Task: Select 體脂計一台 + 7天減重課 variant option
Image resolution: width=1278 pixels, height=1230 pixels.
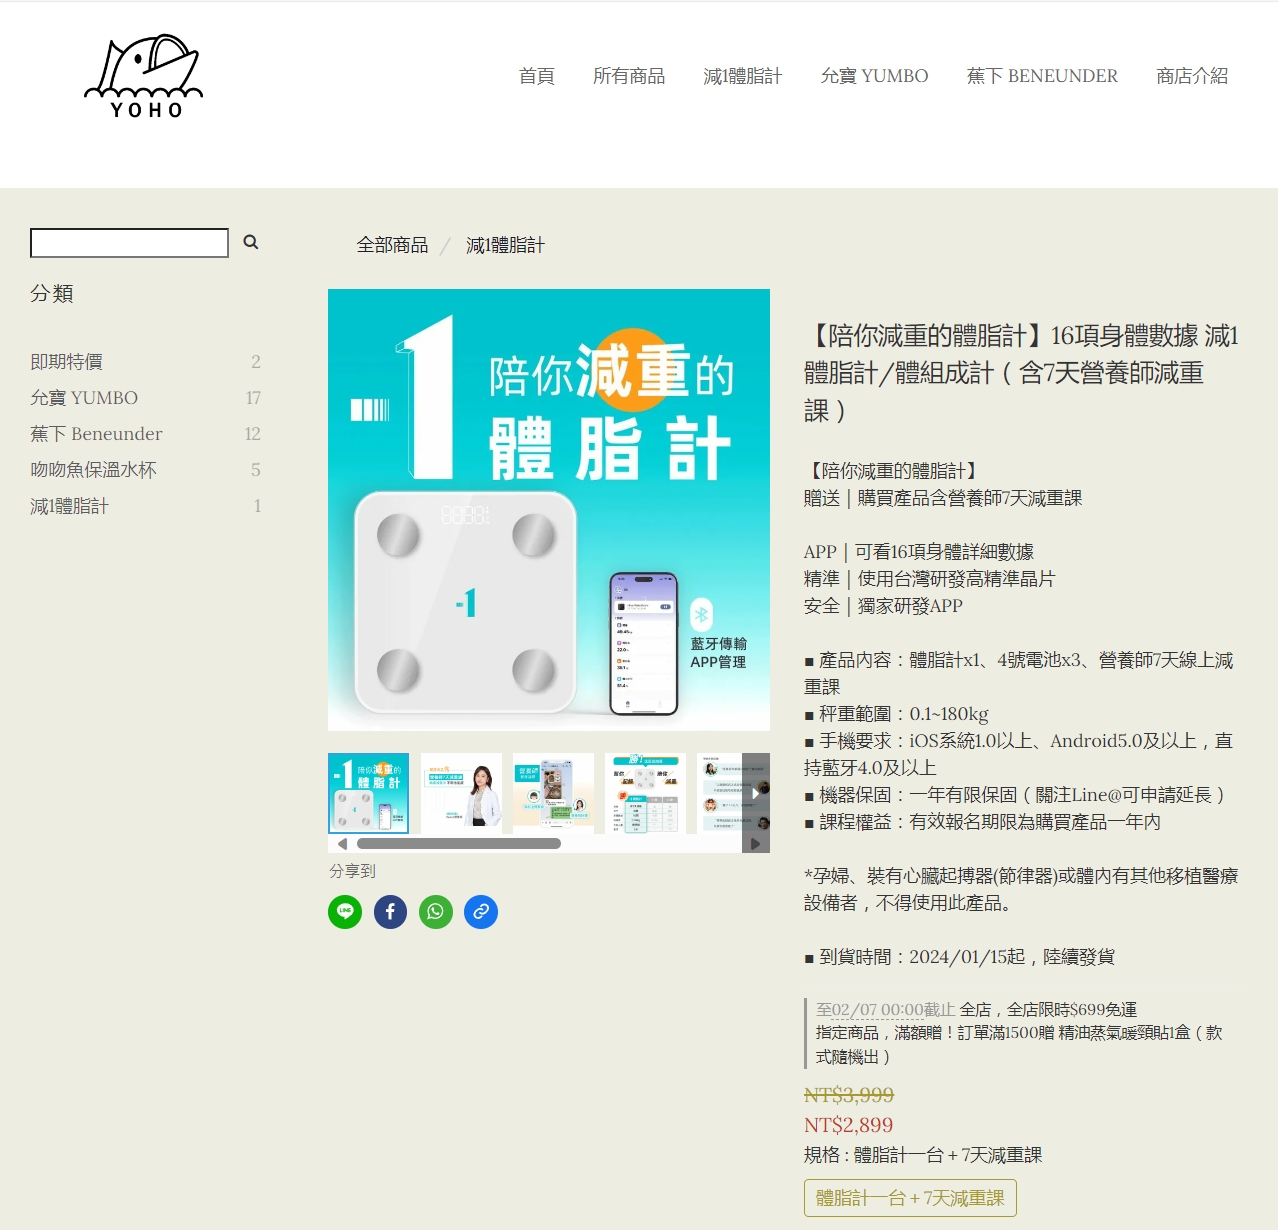Action: pos(910,1198)
